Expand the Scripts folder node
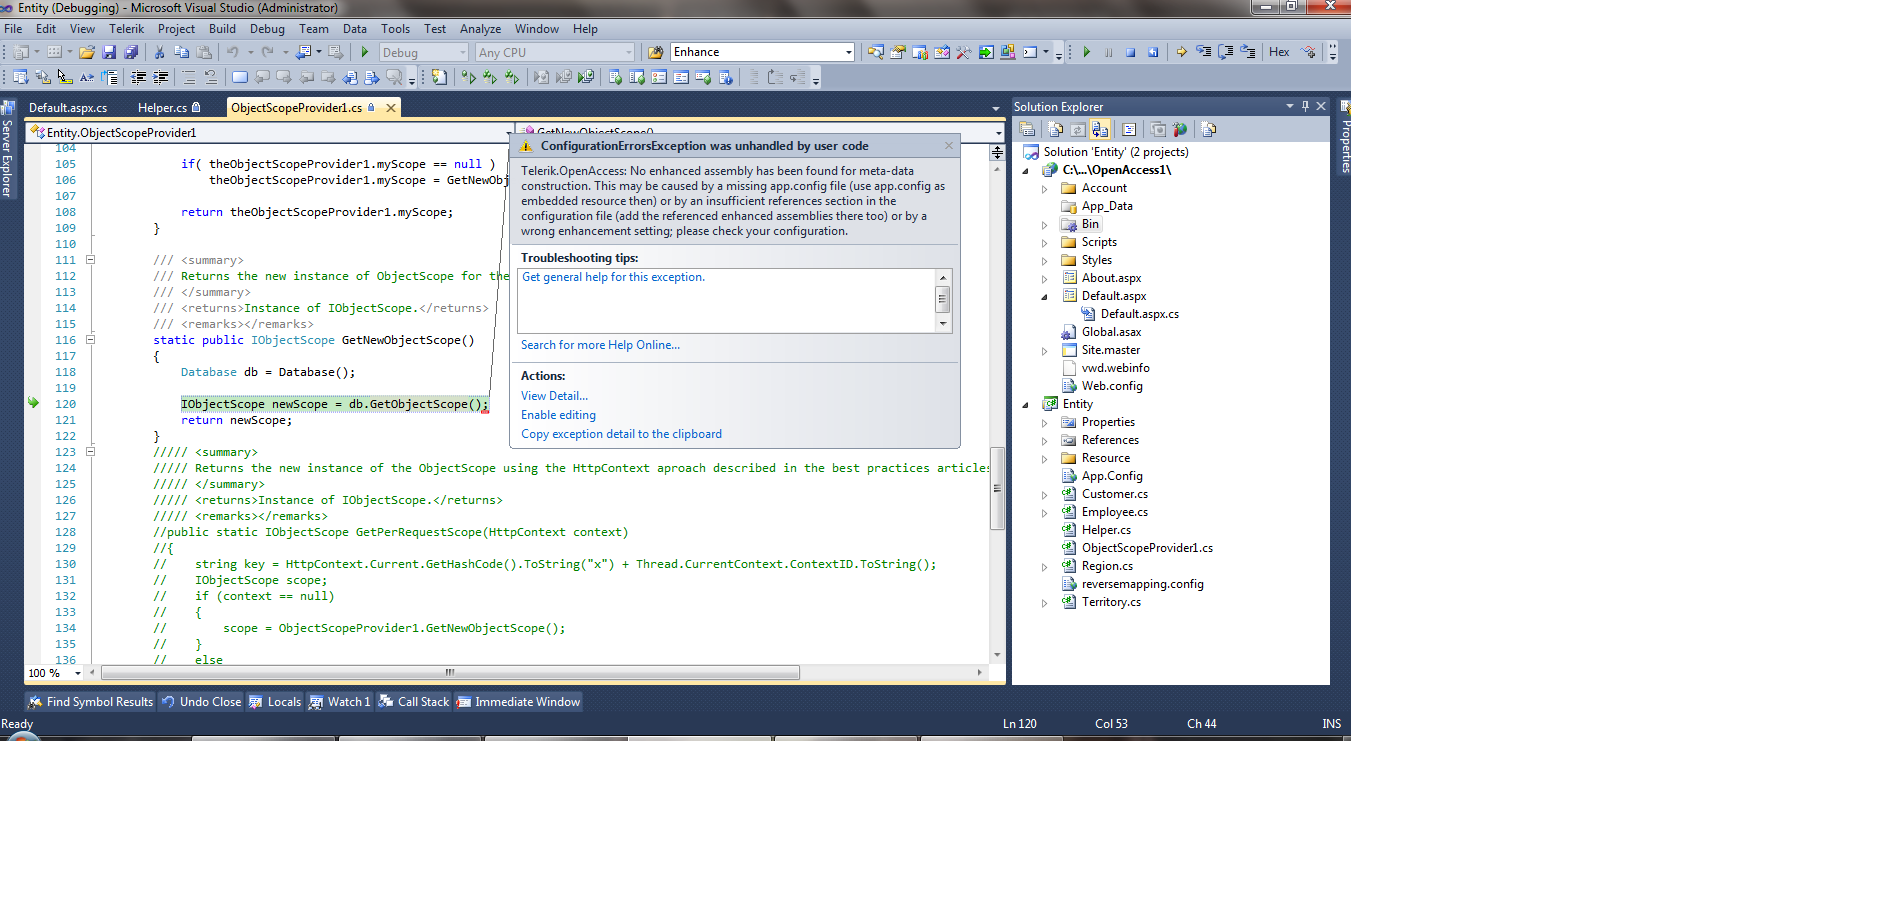1904x924 pixels. click(x=1044, y=242)
